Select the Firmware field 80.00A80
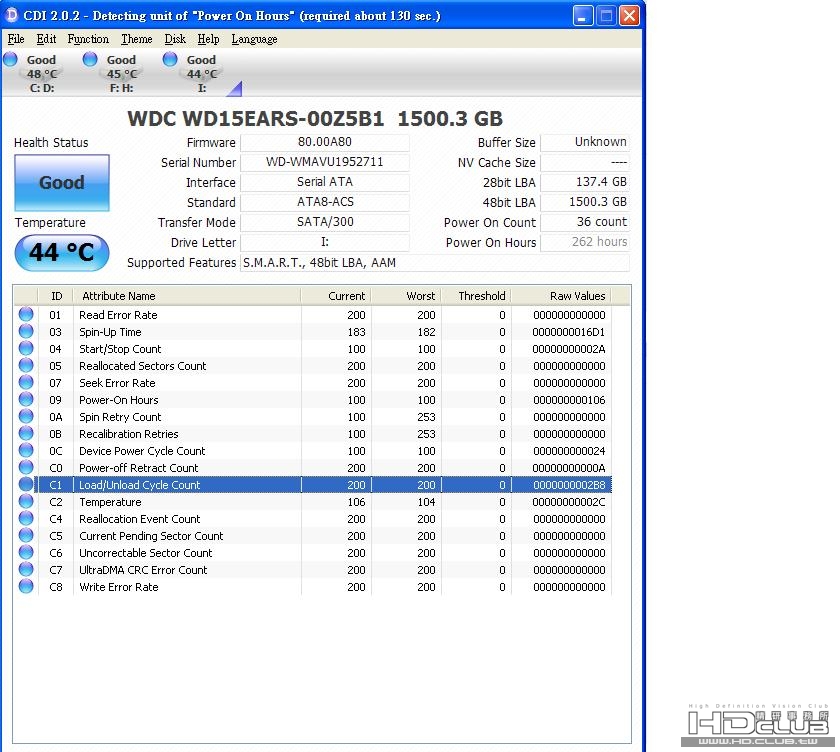This screenshot has width=840, height=752. [x=325, y=142]
